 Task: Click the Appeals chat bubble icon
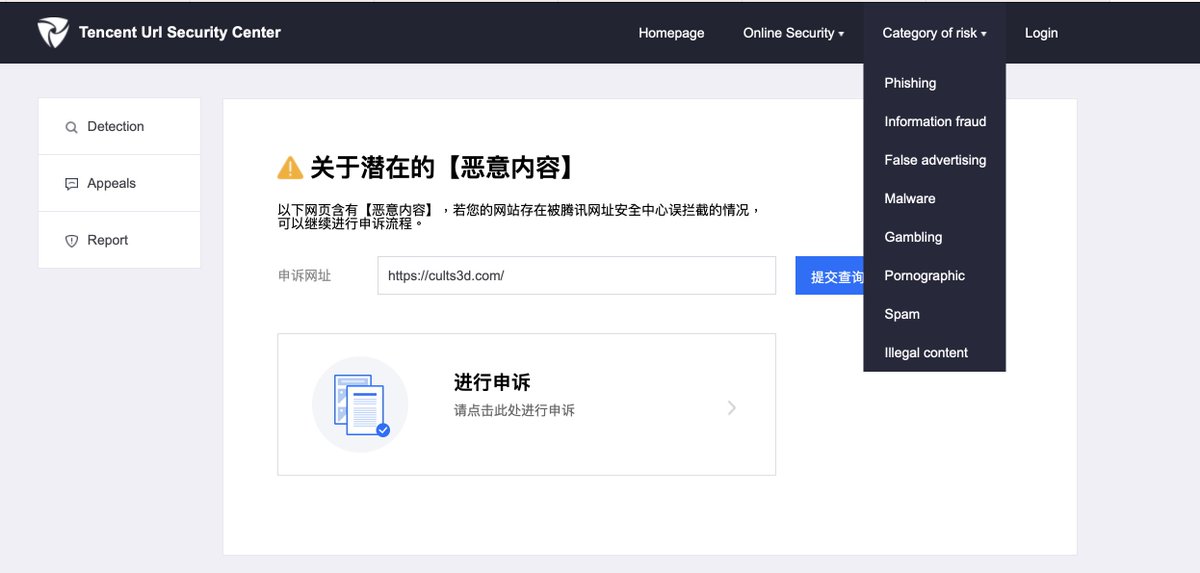tap(71, 184)
